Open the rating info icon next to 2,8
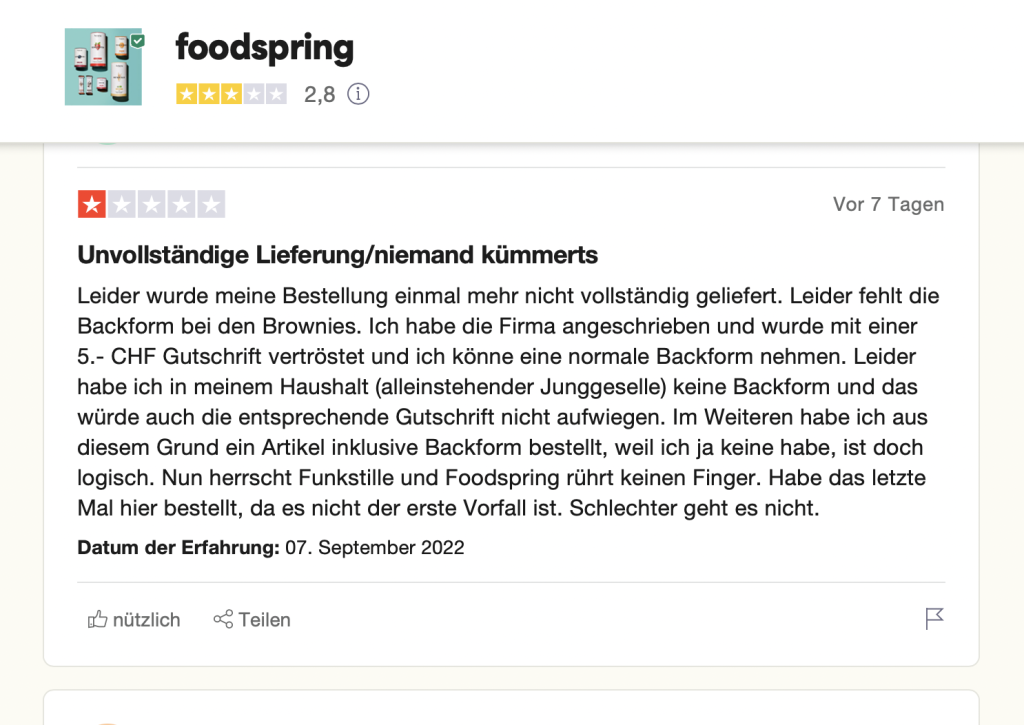 (x=358, y=94)
